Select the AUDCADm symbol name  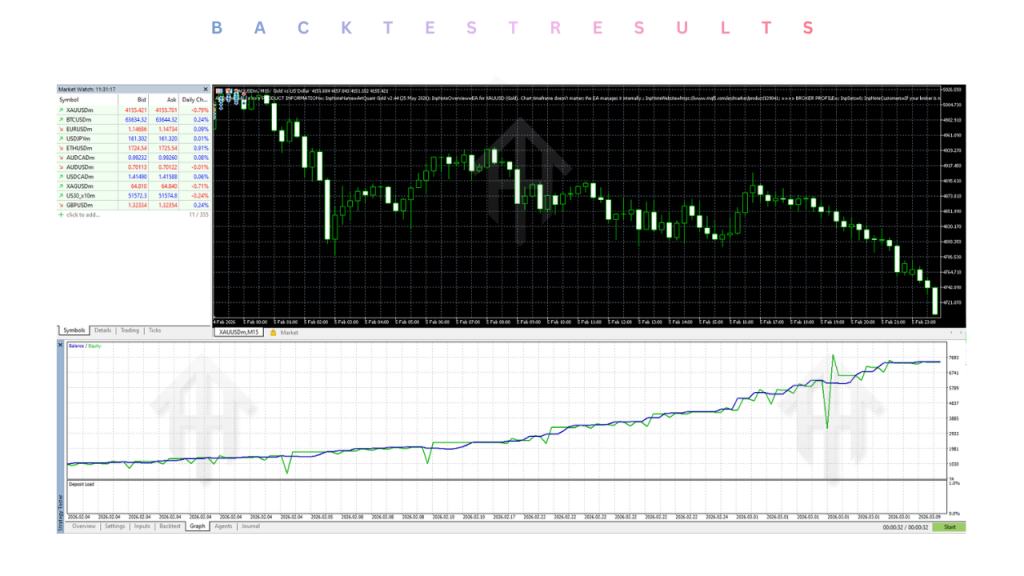(x=80, y=158)
